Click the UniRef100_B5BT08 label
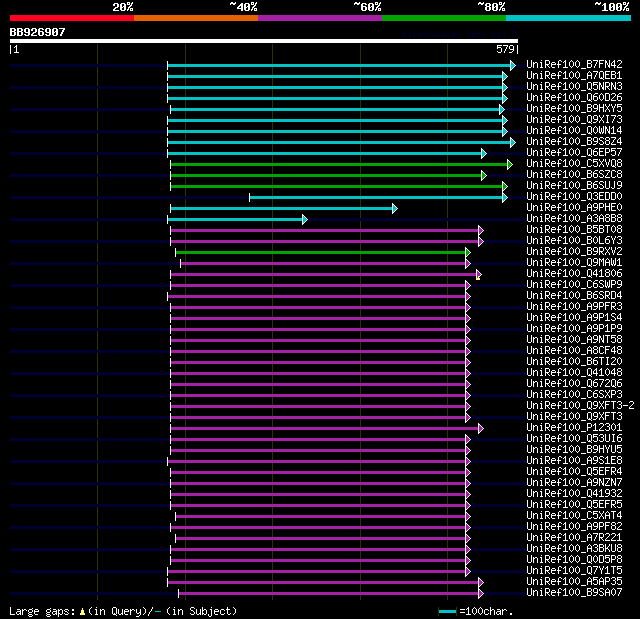The width and height of the screenshot is (640, 619). click(574, 230)
